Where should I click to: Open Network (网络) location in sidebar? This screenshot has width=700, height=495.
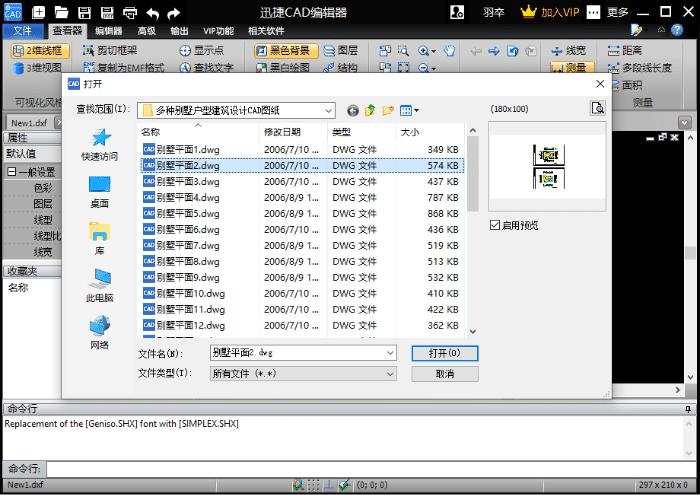tap(99, 332)
